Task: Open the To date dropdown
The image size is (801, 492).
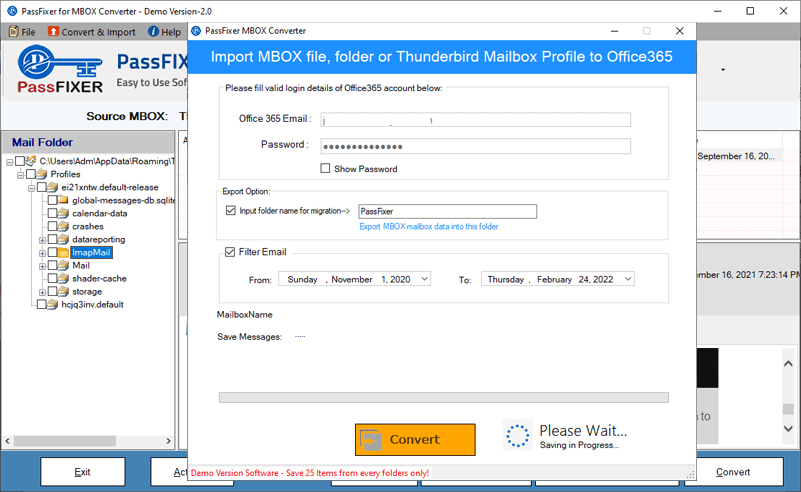Action: point(628,279)
